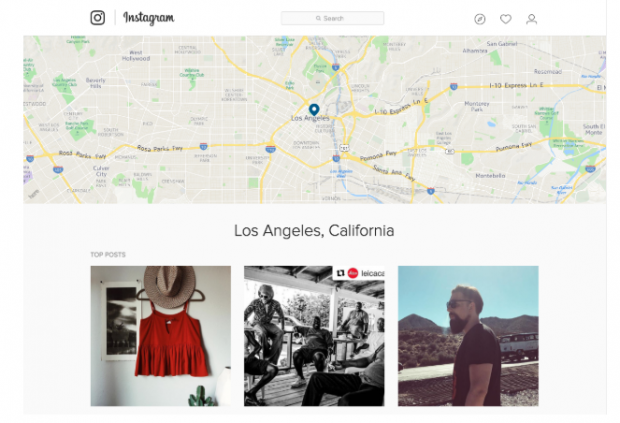Viewport: 620px width, 423px height.
Task: Click the West Hollywood map label
Action: coord(136,55)
